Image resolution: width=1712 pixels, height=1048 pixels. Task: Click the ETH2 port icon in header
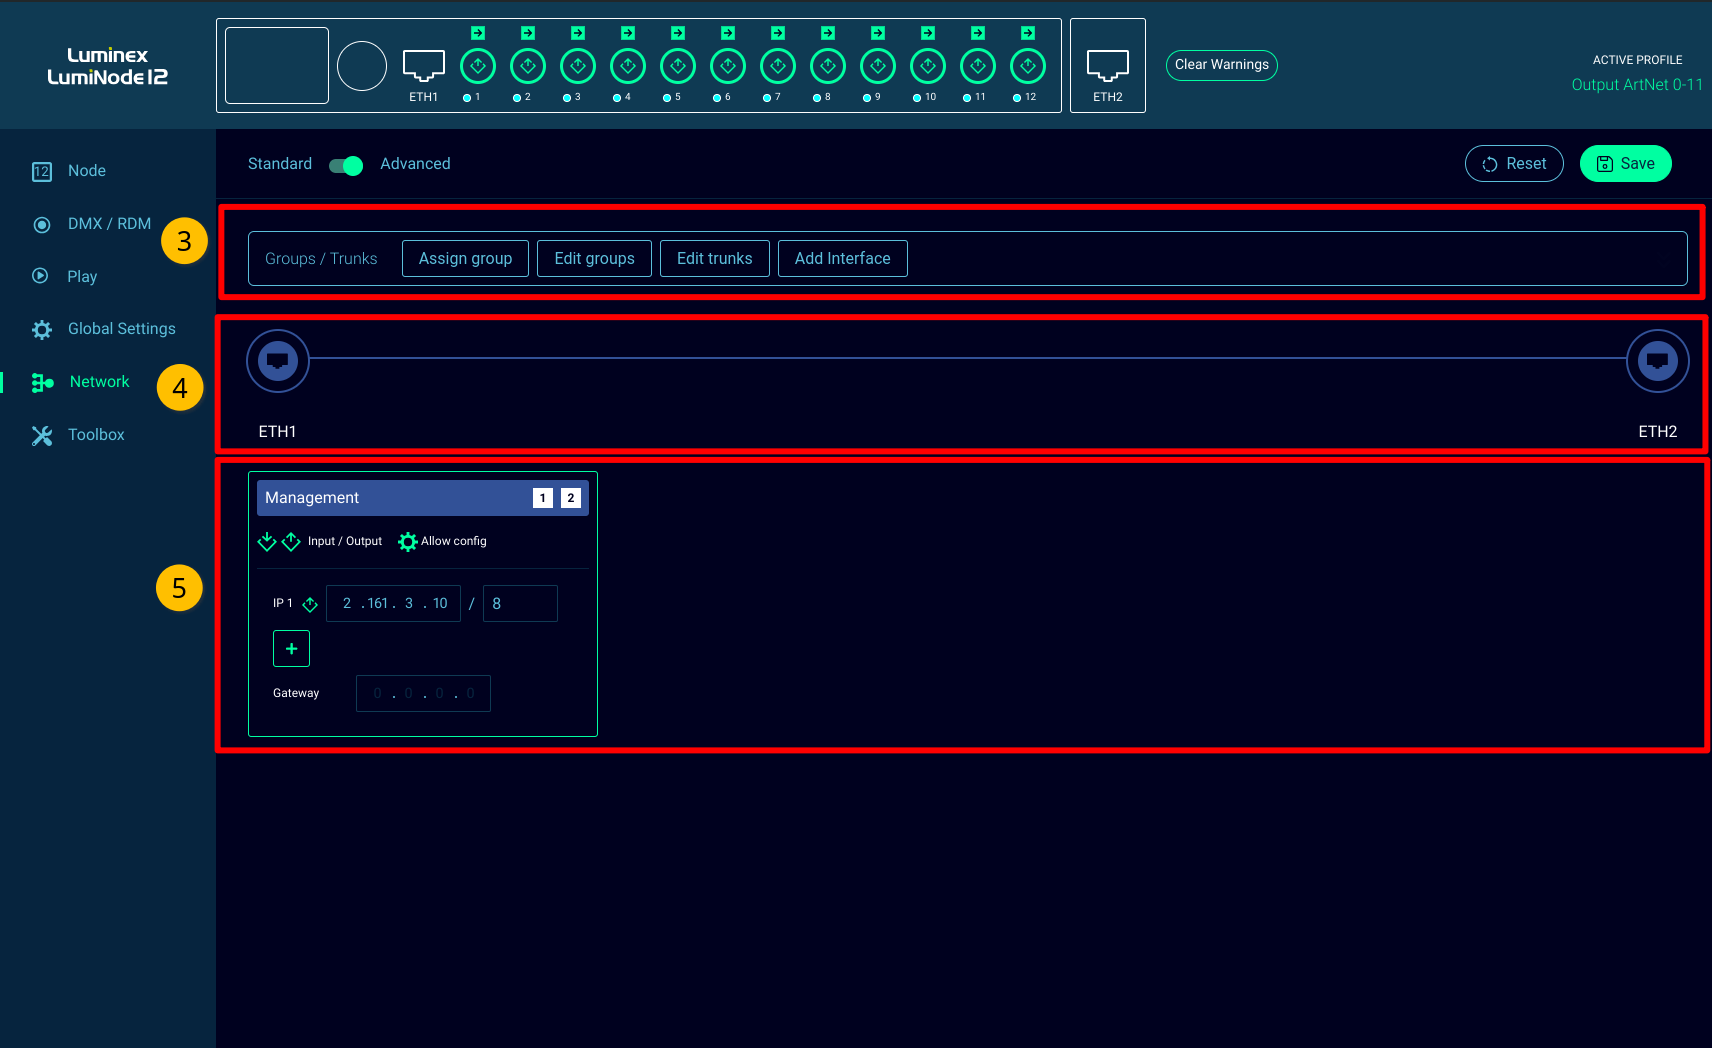click(1107, 66)
